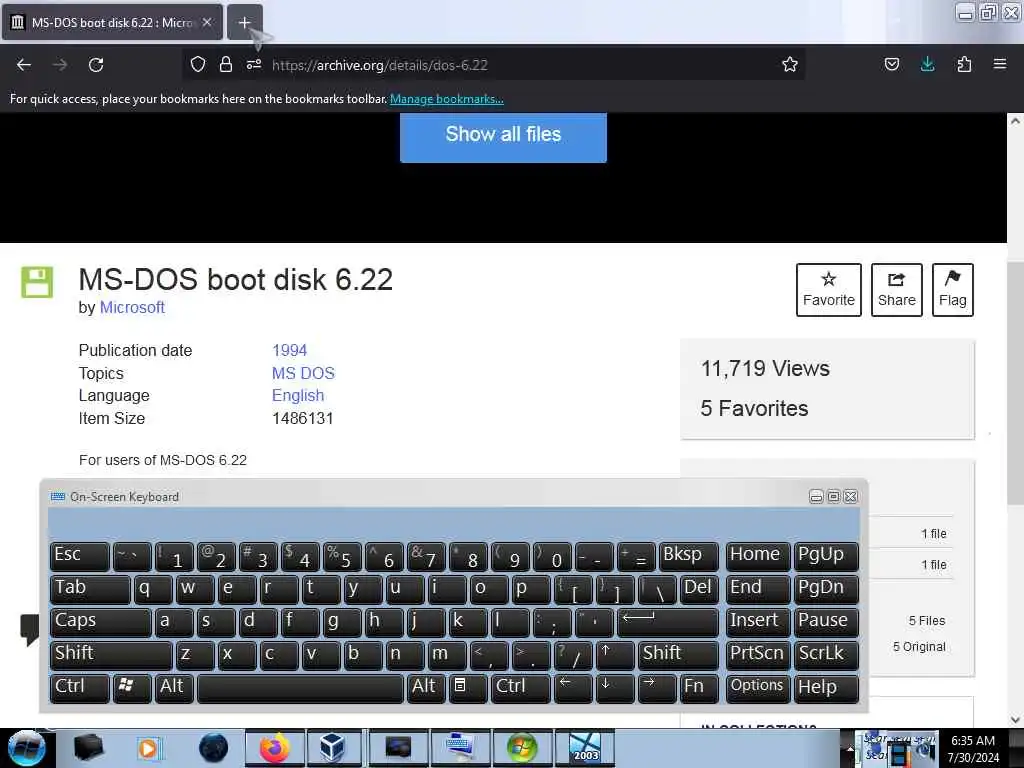Click the site security padlock icon
The image size is (1024, 768).
226,64
